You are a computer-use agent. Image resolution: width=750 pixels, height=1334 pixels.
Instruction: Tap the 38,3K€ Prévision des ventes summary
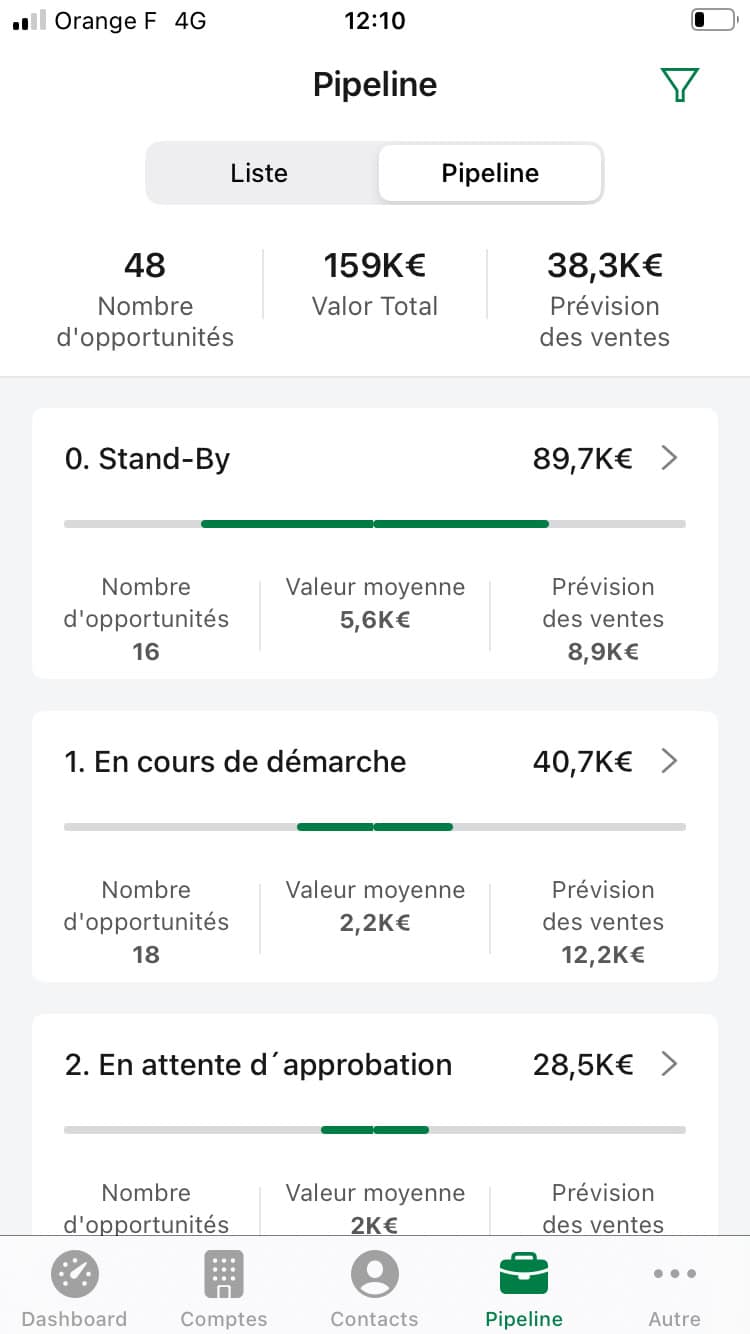tap(604, 299)
